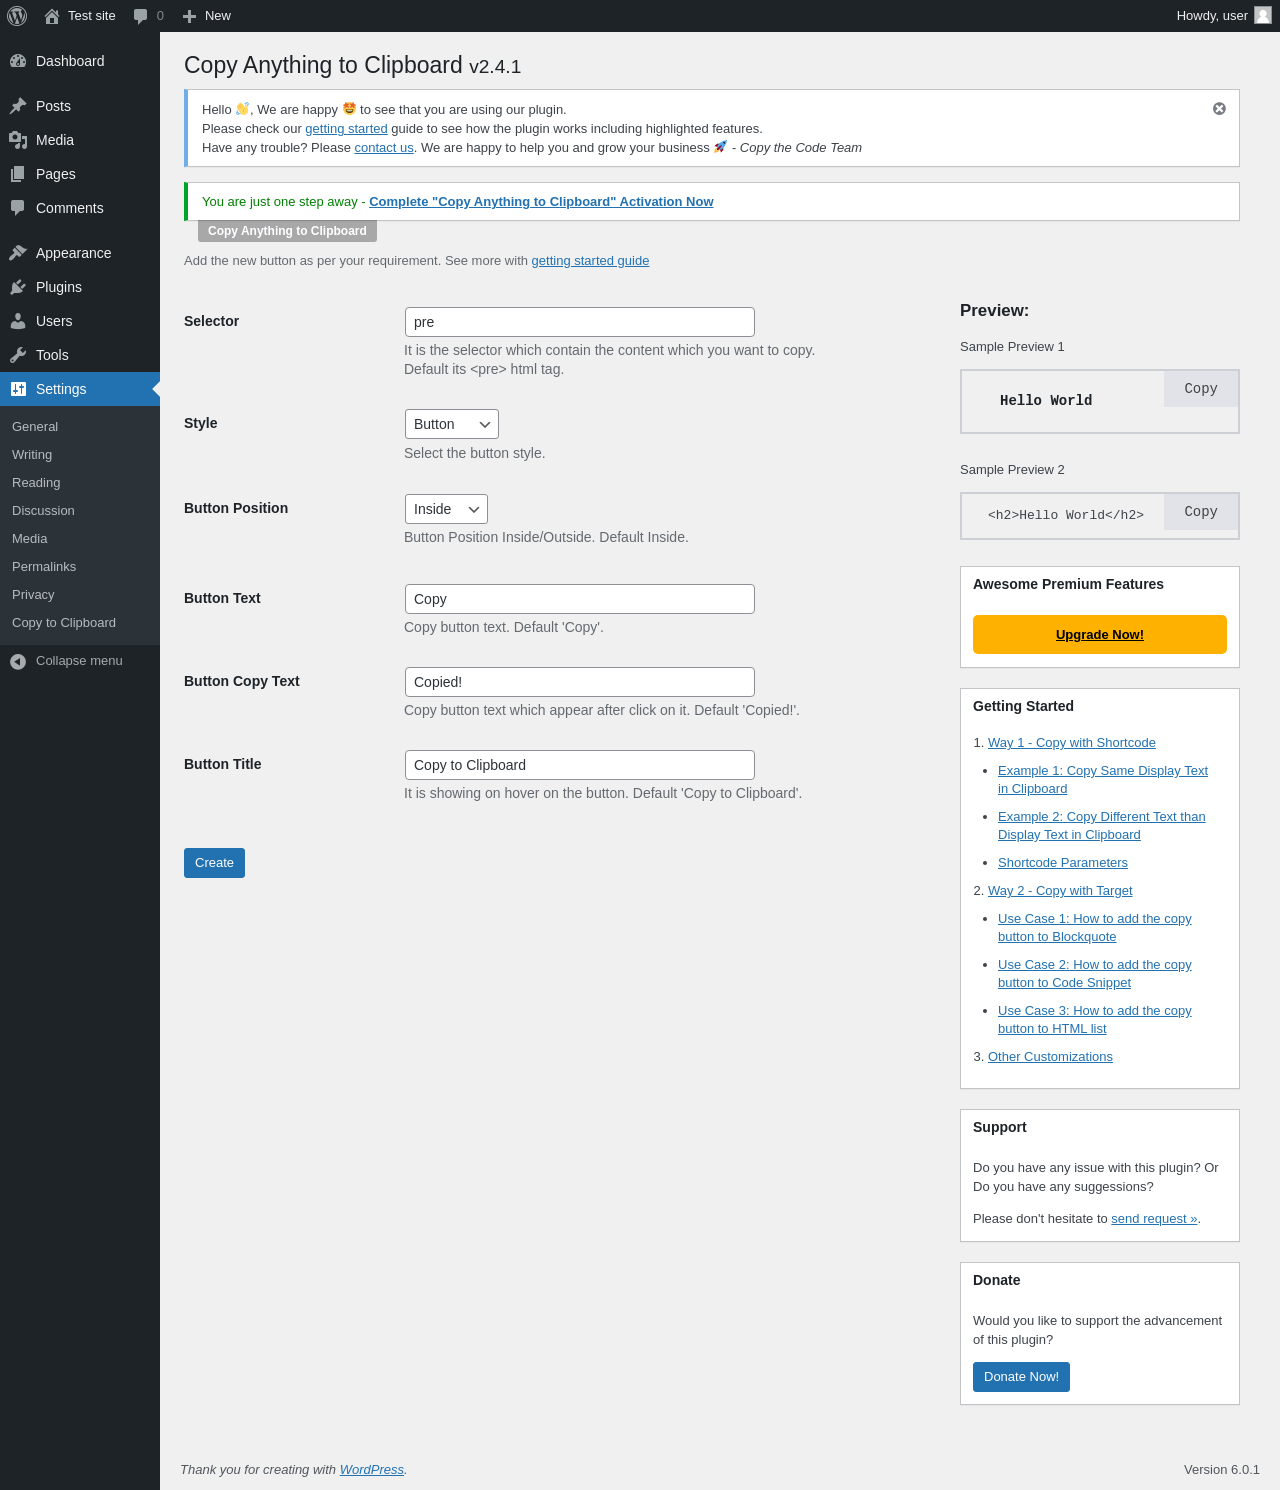Click Copy button in Sample Preview 1
1280x1490 pixels.
1201,389
